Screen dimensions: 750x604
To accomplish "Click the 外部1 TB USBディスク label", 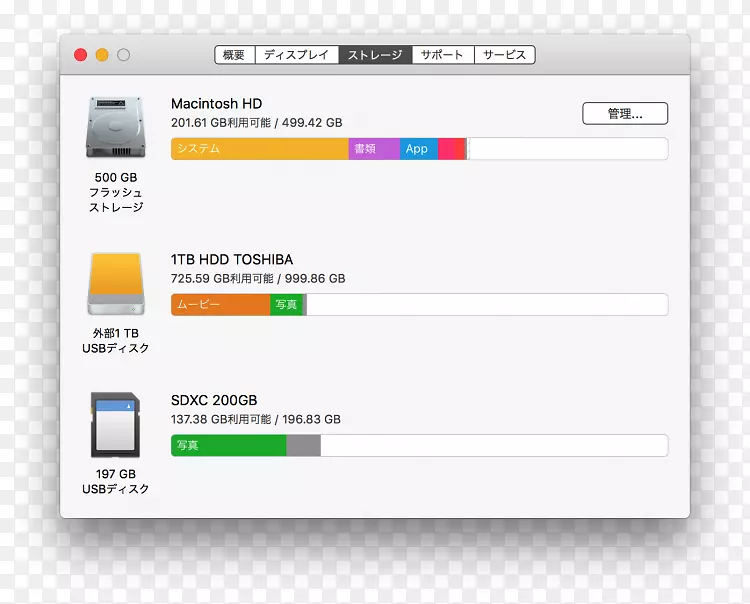I will (x=116, y=340).
